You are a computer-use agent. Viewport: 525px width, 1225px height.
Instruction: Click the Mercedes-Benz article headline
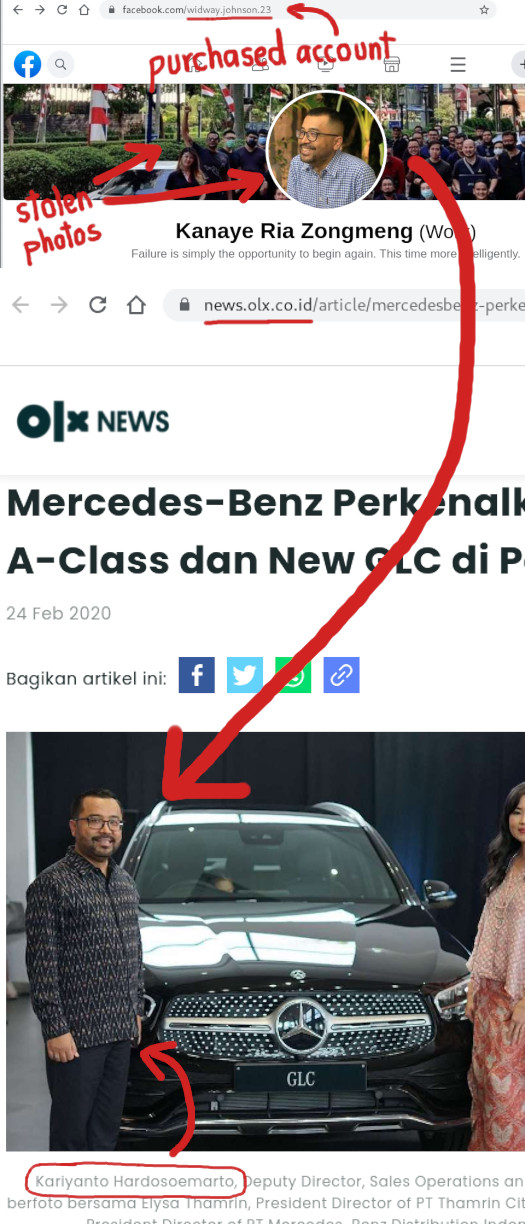point(265,530)
